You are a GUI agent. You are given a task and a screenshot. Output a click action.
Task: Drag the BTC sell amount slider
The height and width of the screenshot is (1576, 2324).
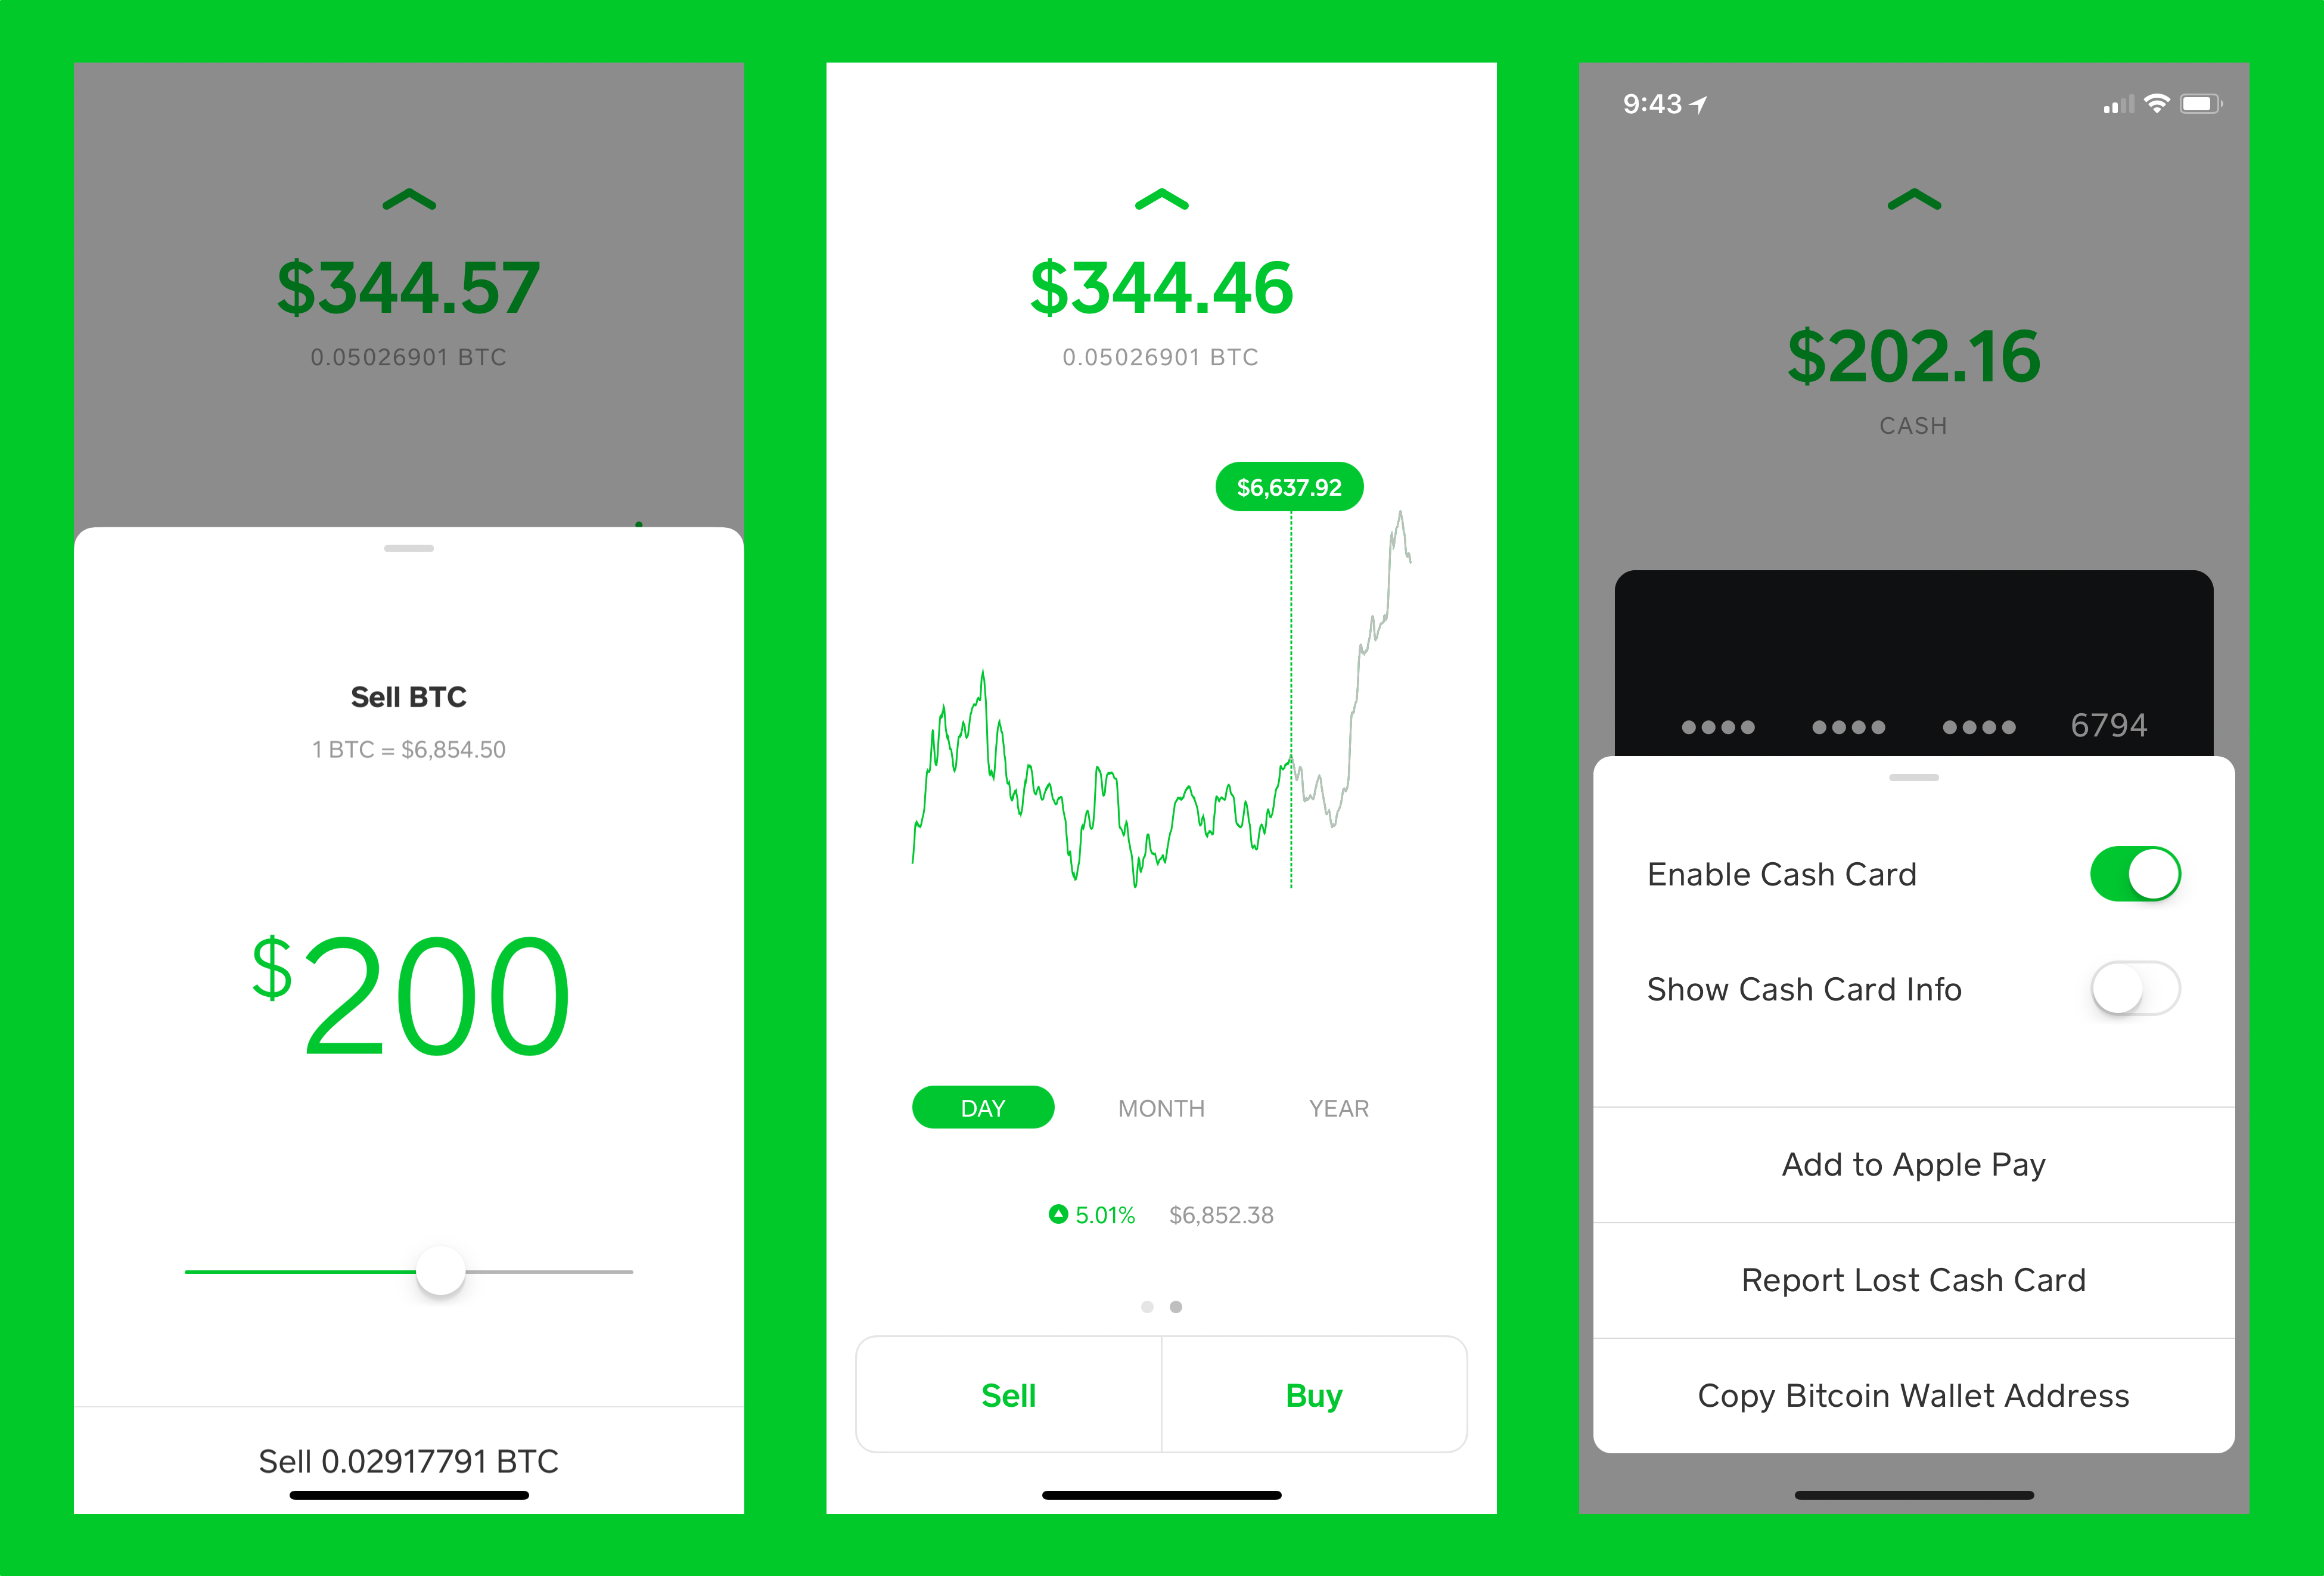(x=440, y=1270)
